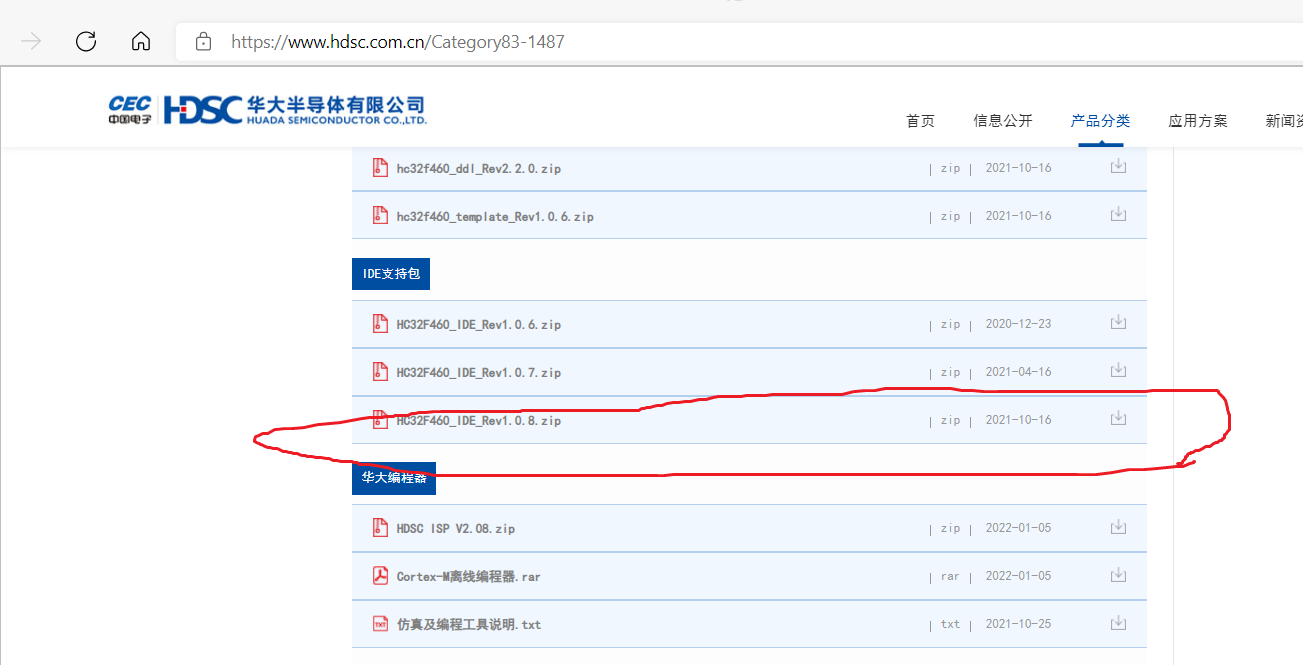Image resolution: width=1303 pixels, height=665 pixels.
Task: Select the IDE支持包 section header
Action: click(391, 273)
